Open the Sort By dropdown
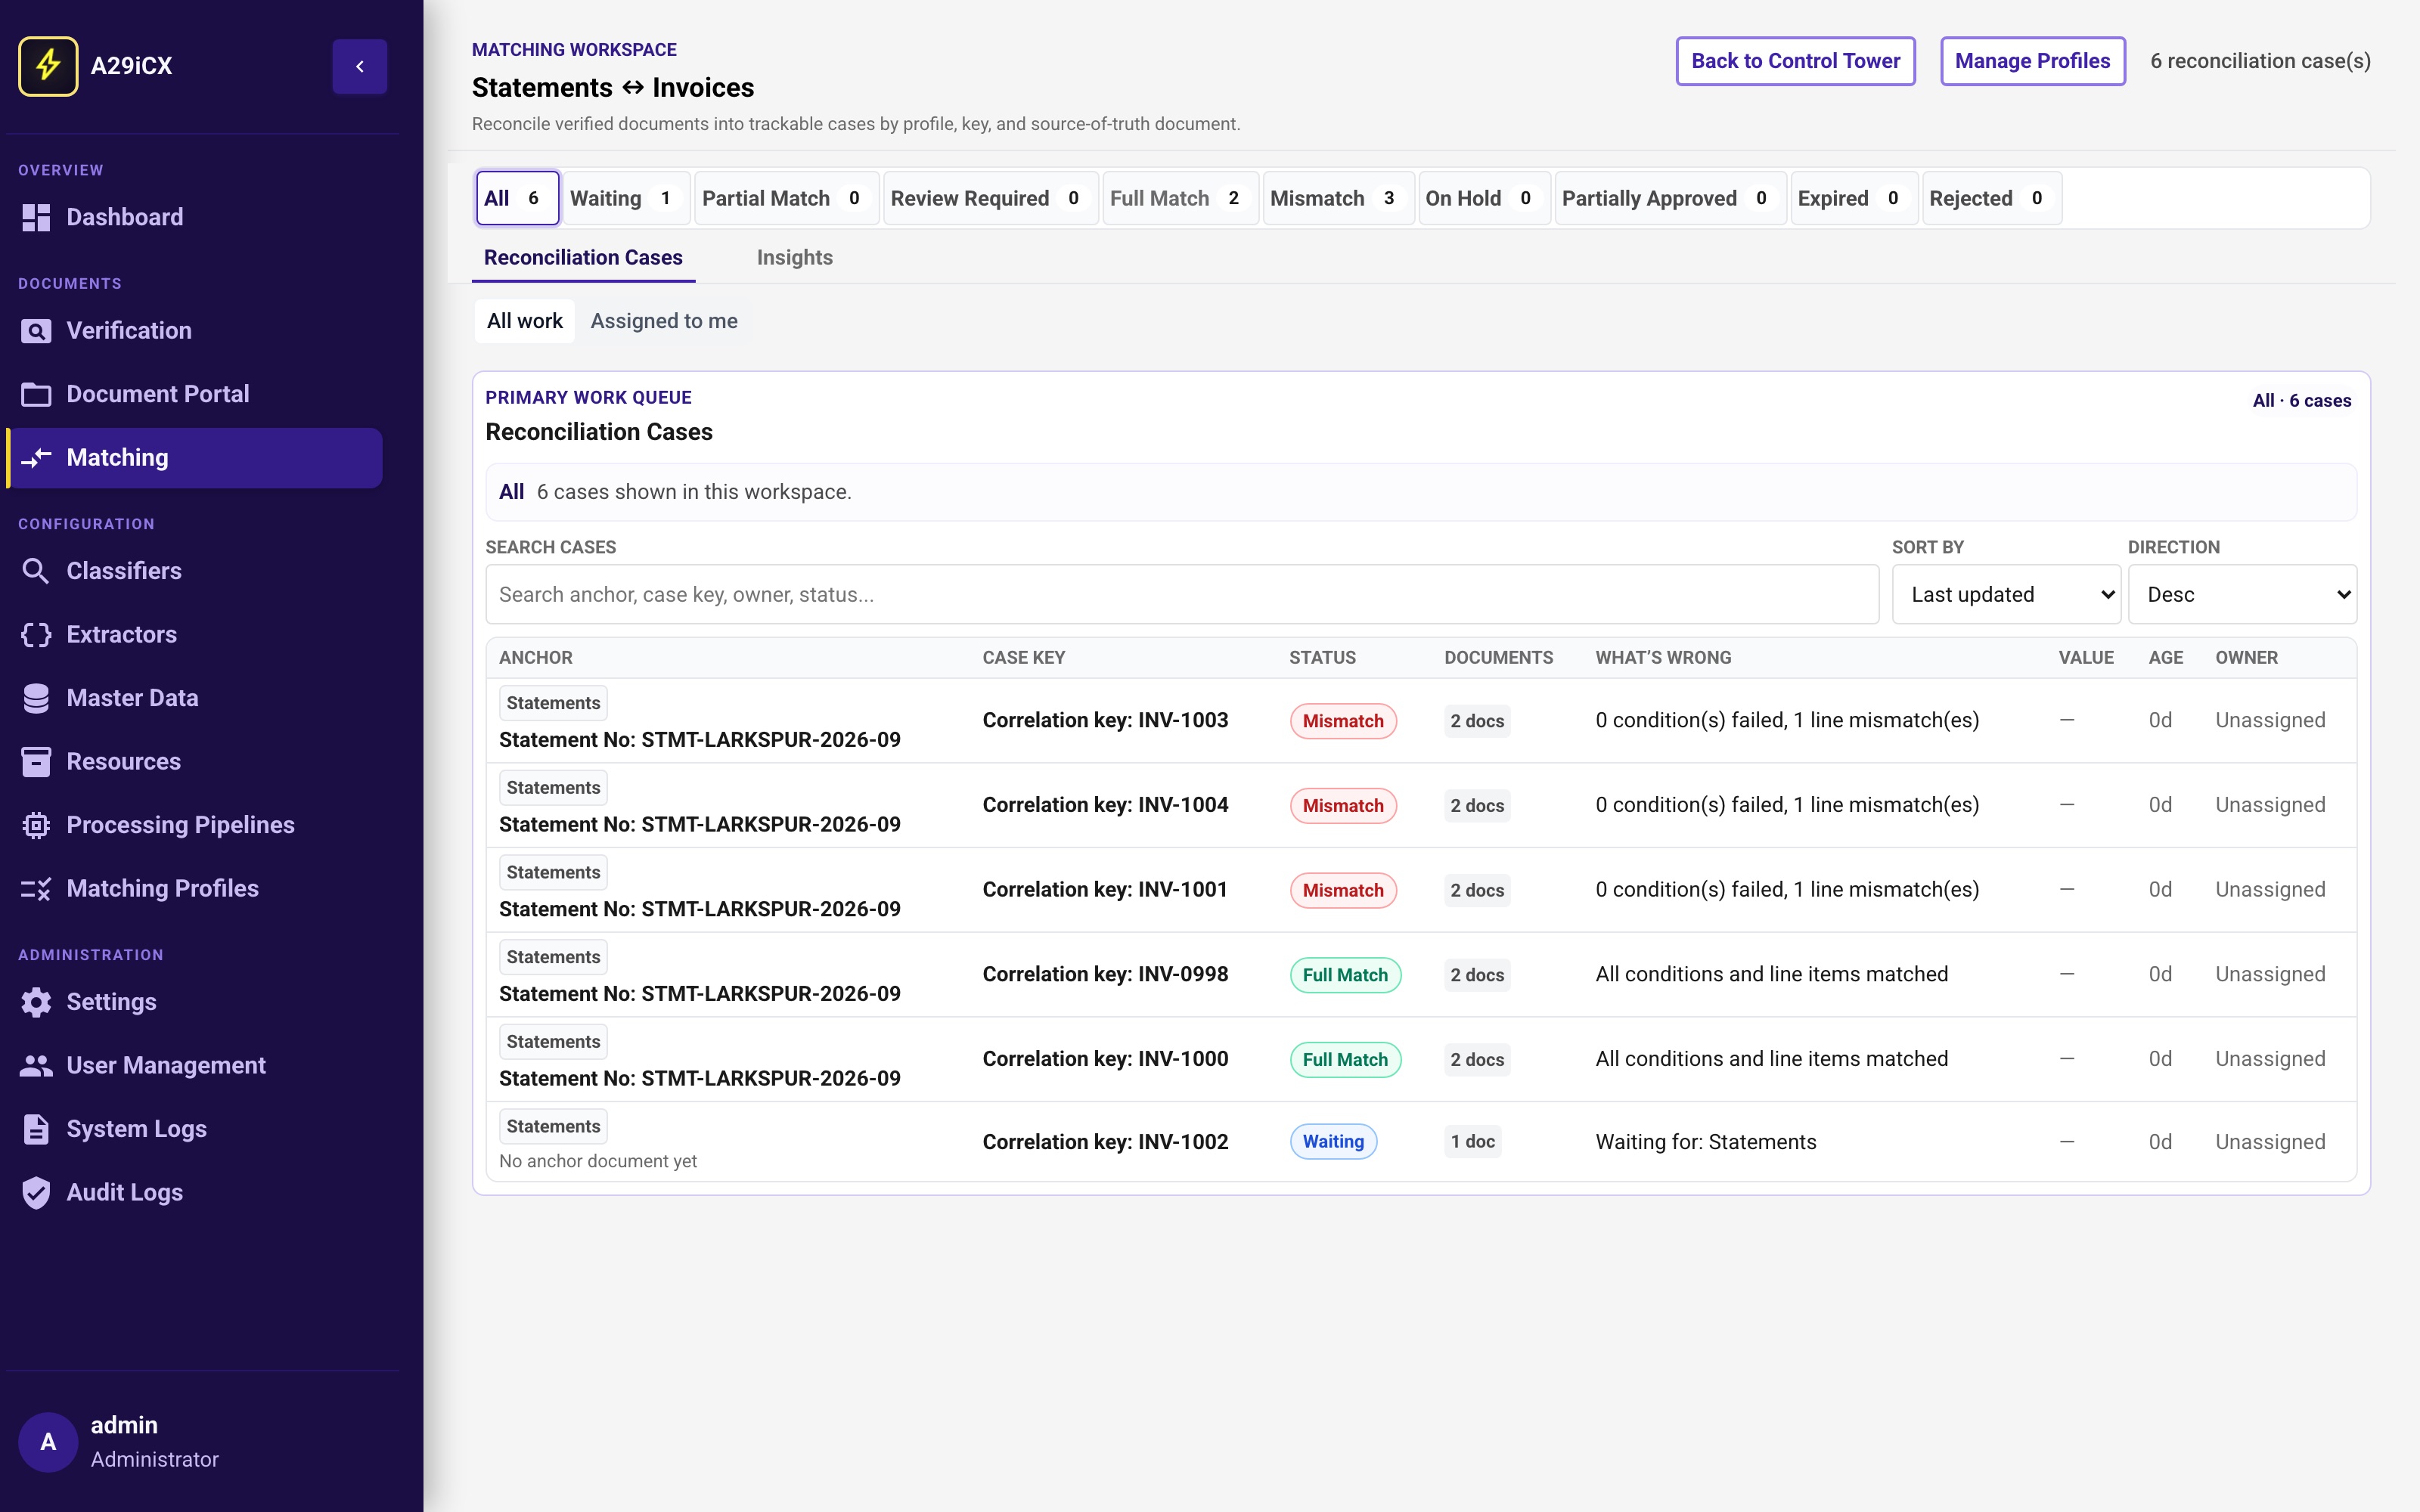 pos(2006,595)
